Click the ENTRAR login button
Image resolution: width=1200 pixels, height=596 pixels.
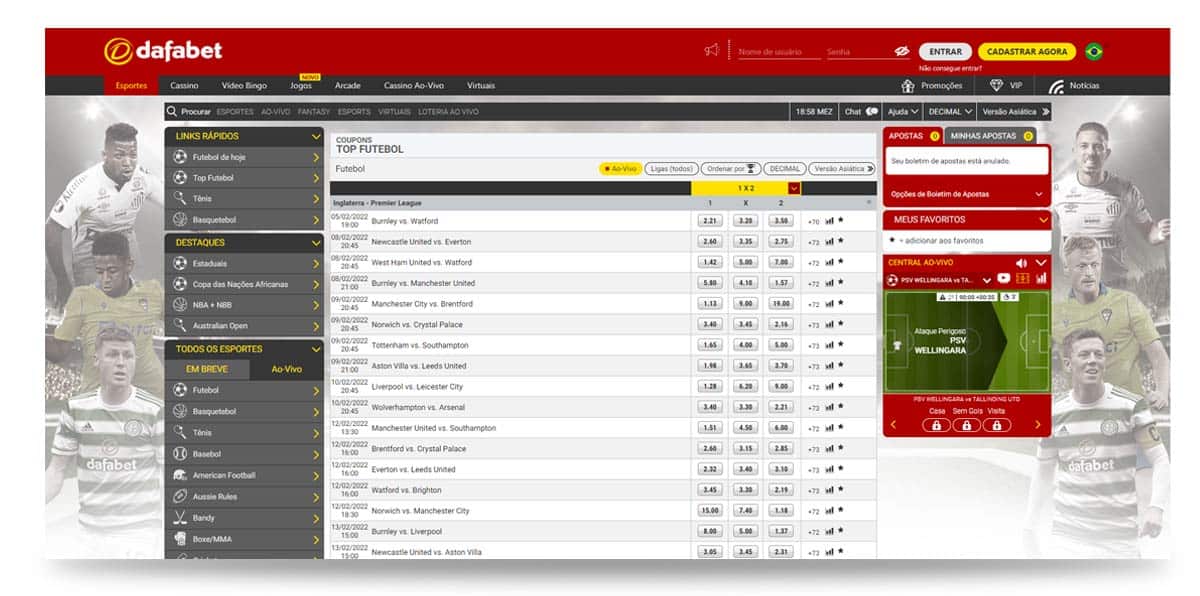pos(945,51)
